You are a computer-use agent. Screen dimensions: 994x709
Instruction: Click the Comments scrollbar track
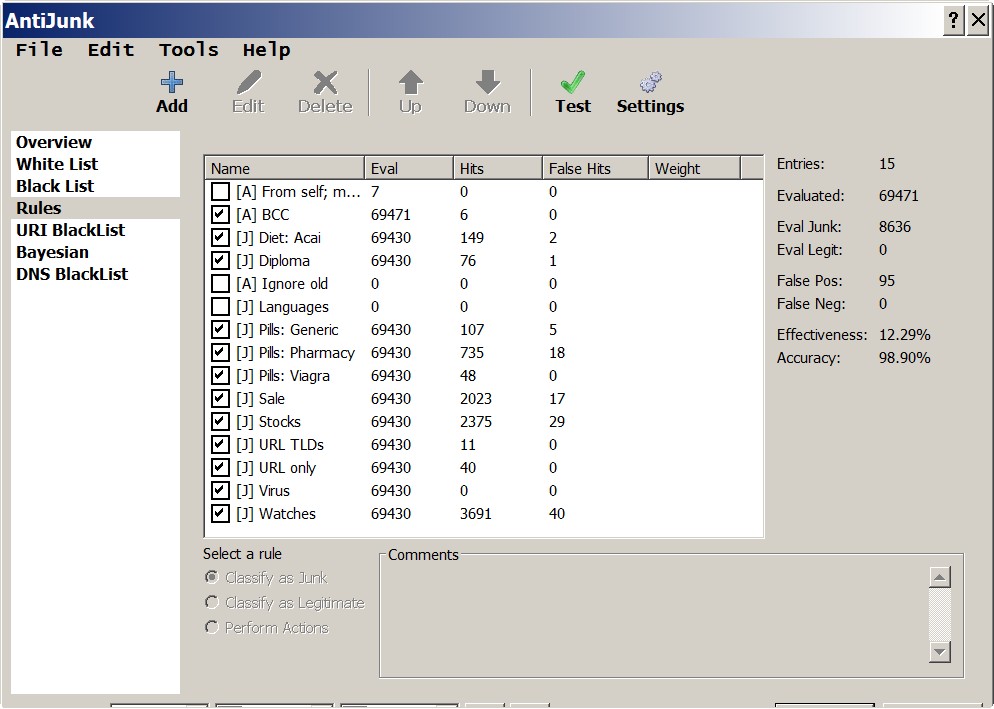pos(939,614)
